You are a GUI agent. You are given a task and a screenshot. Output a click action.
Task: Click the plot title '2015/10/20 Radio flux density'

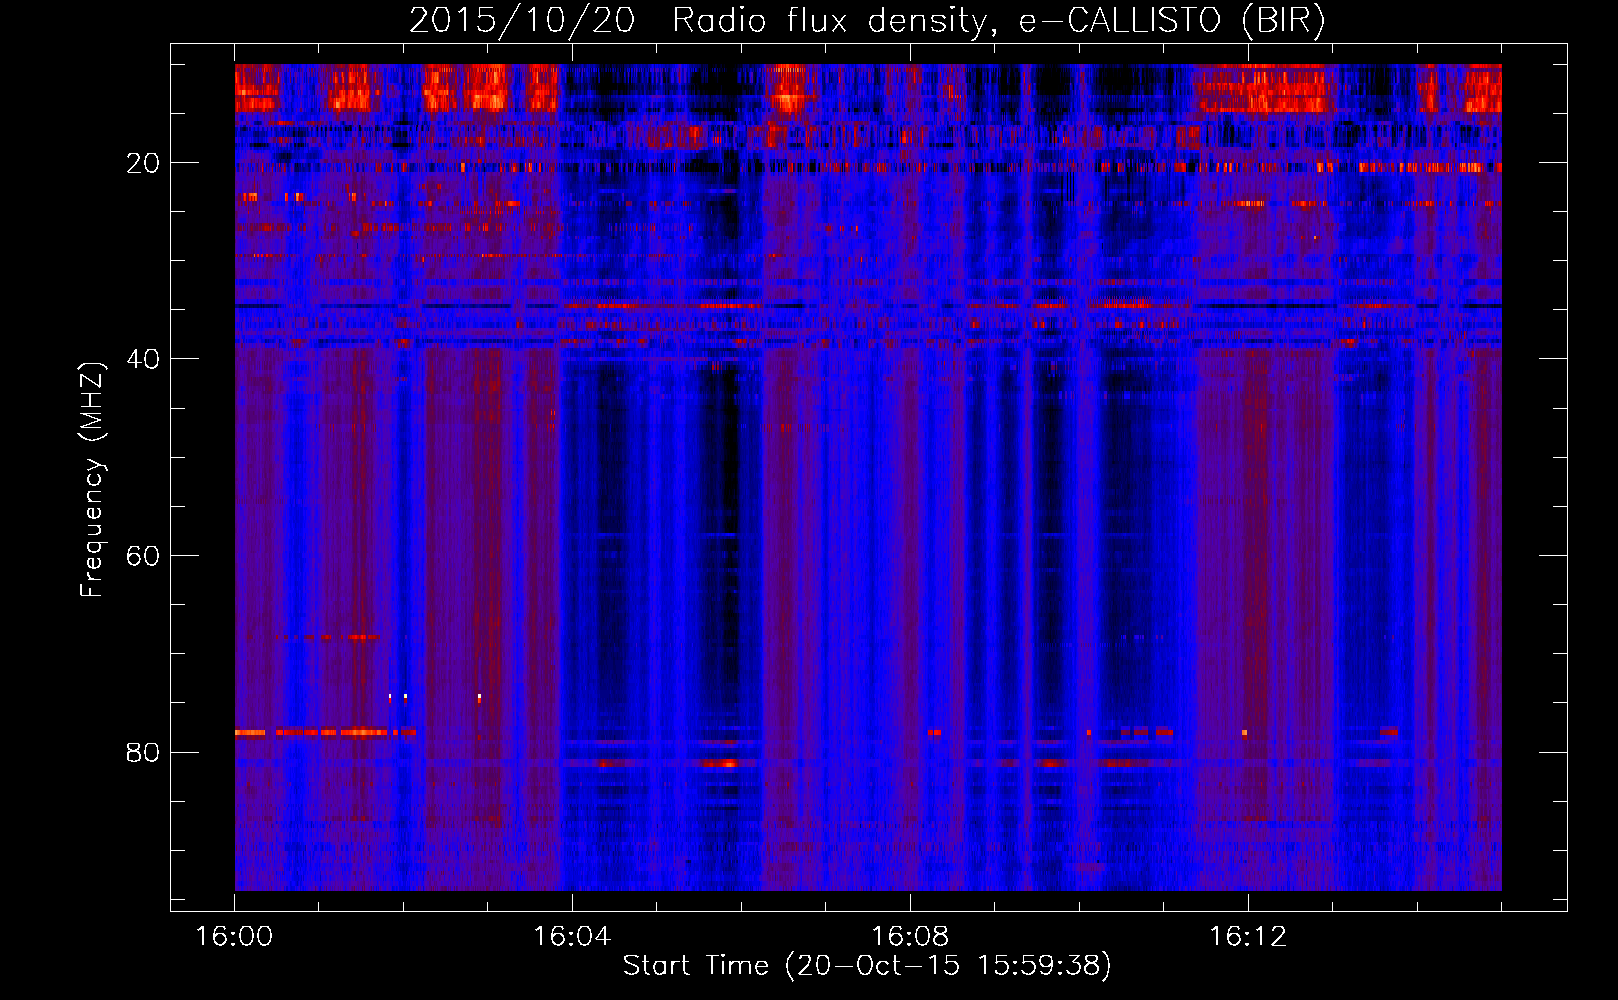pos(867,21)
